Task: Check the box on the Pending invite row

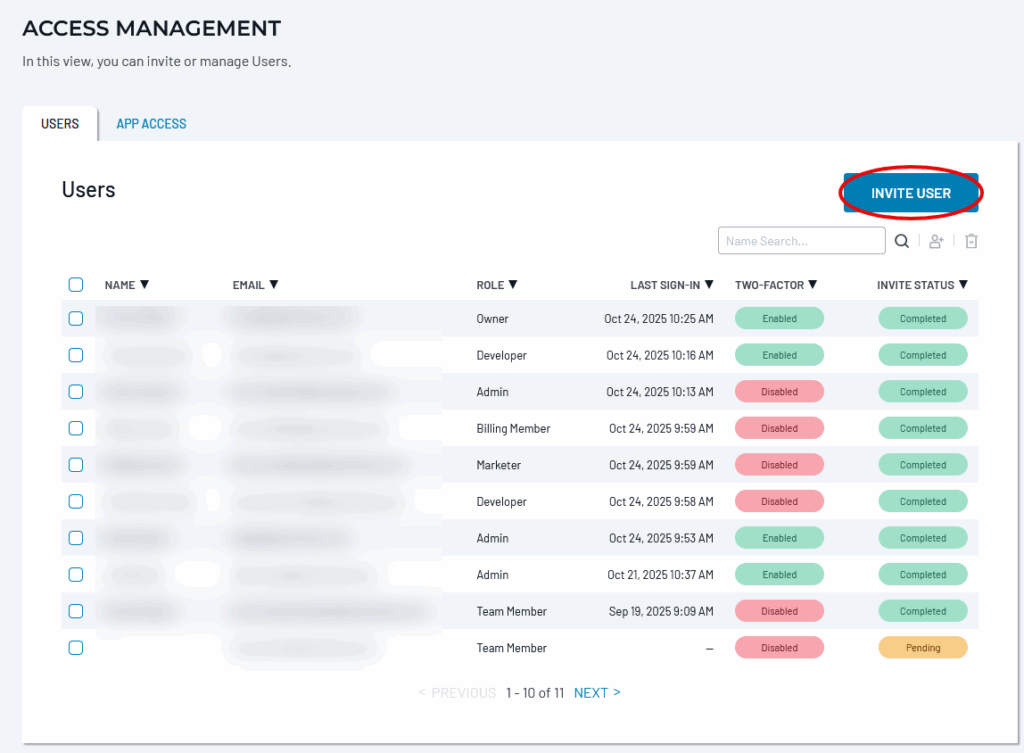Action: 76,648
